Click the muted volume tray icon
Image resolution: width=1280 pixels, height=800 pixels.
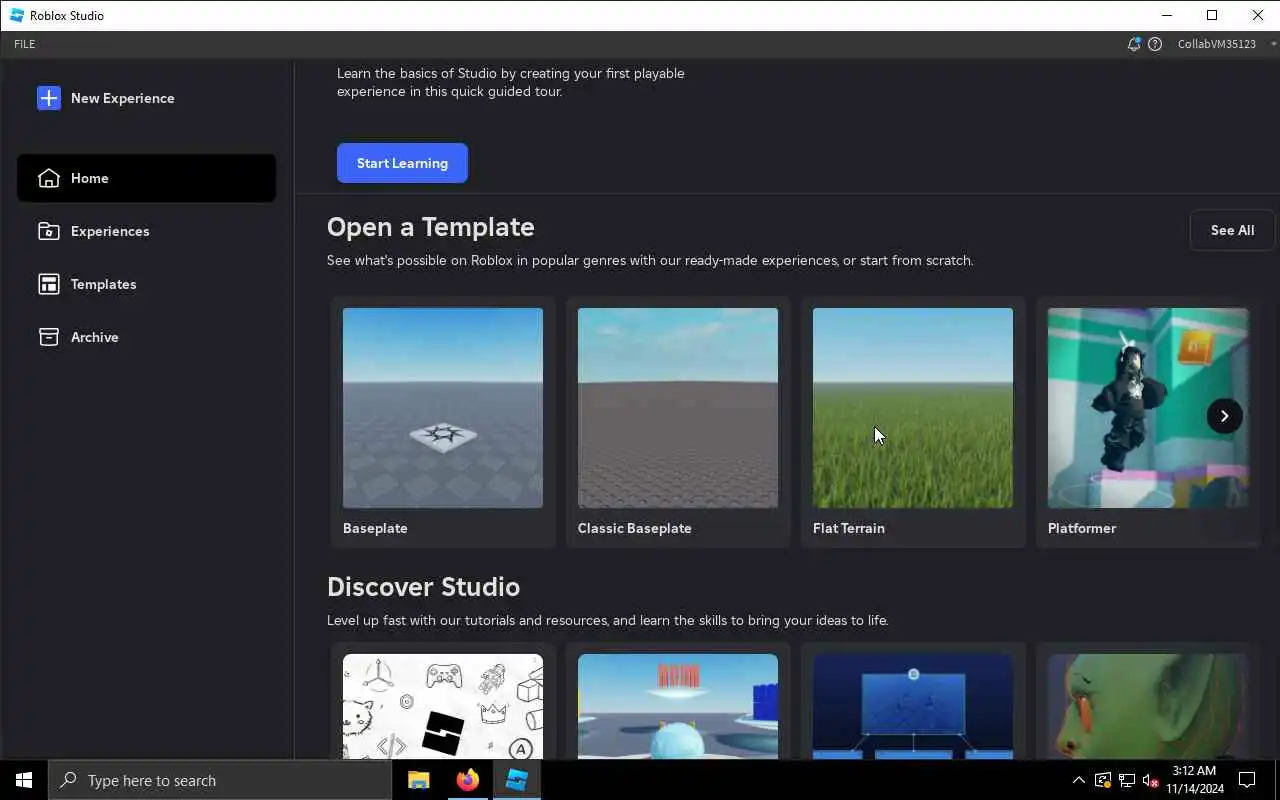tap(1150, 780)
